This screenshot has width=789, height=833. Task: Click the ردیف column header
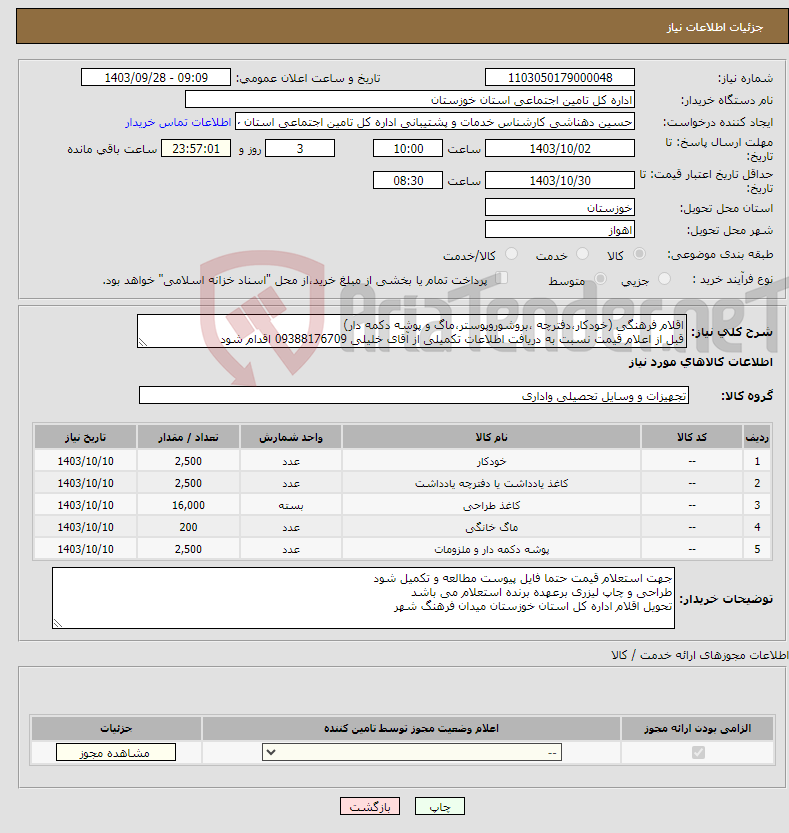click(x=757, y=437)
